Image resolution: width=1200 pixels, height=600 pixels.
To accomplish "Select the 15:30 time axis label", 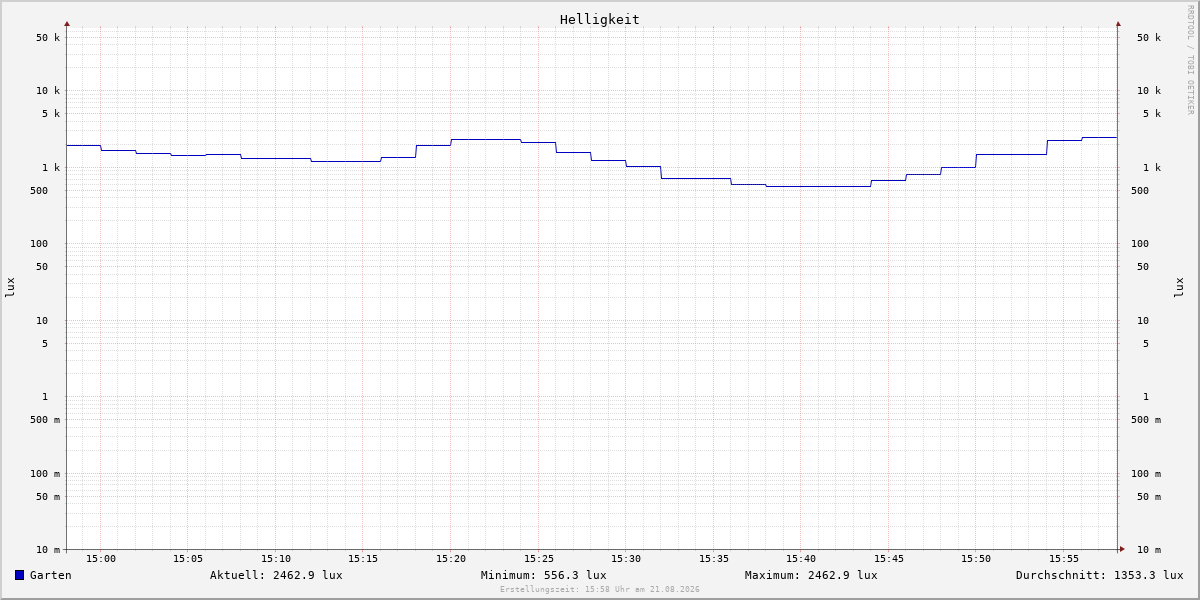I will coord(626,559).
